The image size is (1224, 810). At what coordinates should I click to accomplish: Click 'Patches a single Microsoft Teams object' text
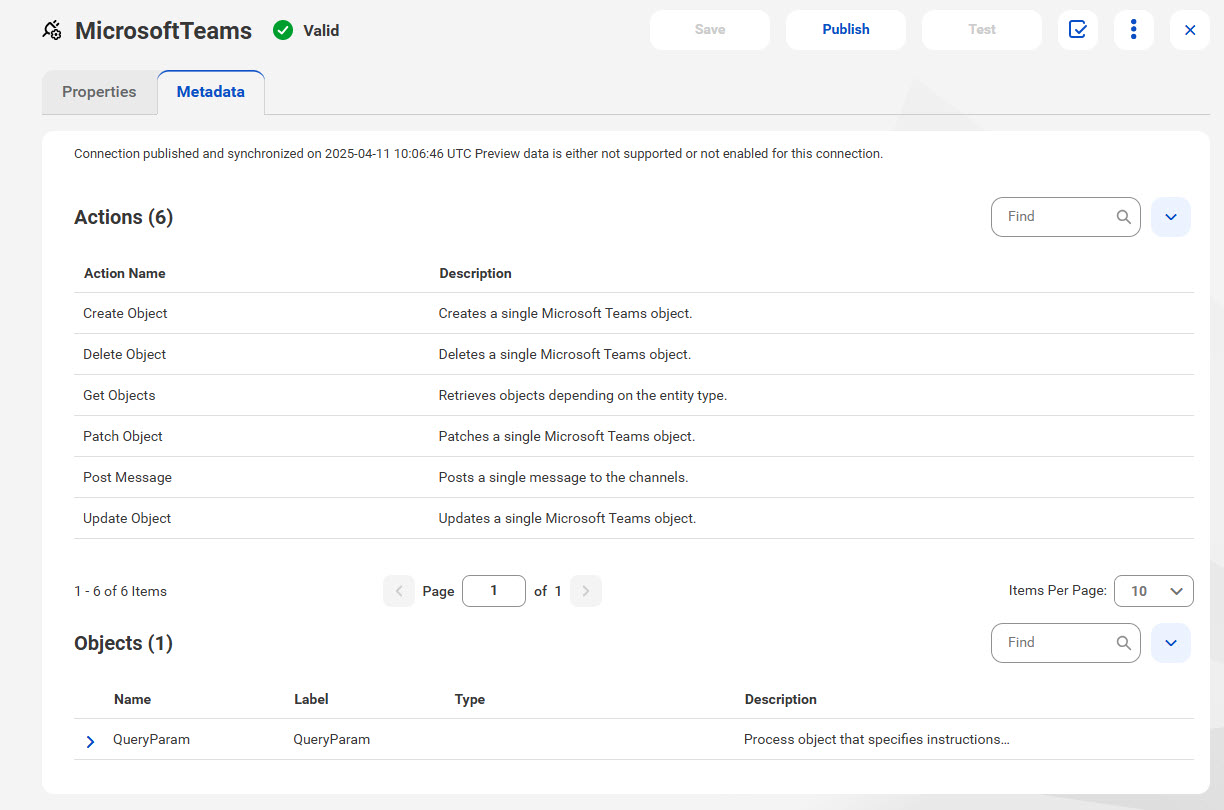coord(567,436)
